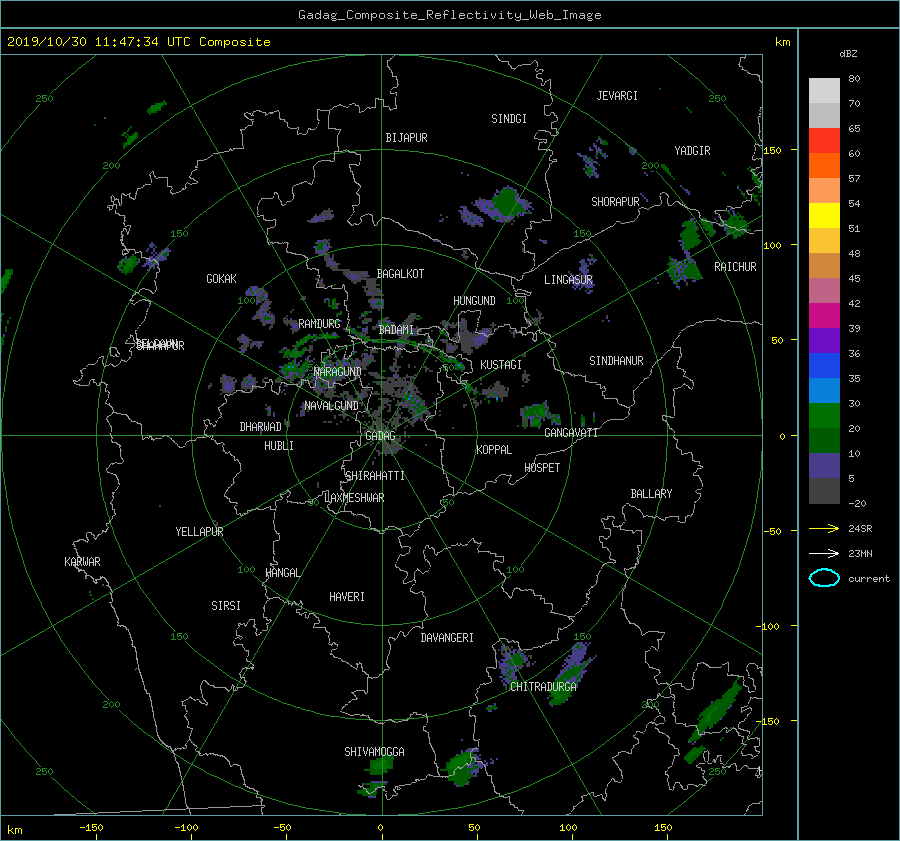Image resolution: width=900 pixels, height=841 pixels.
Task: Click the LINGASUR city label
Action: (568, 280)
